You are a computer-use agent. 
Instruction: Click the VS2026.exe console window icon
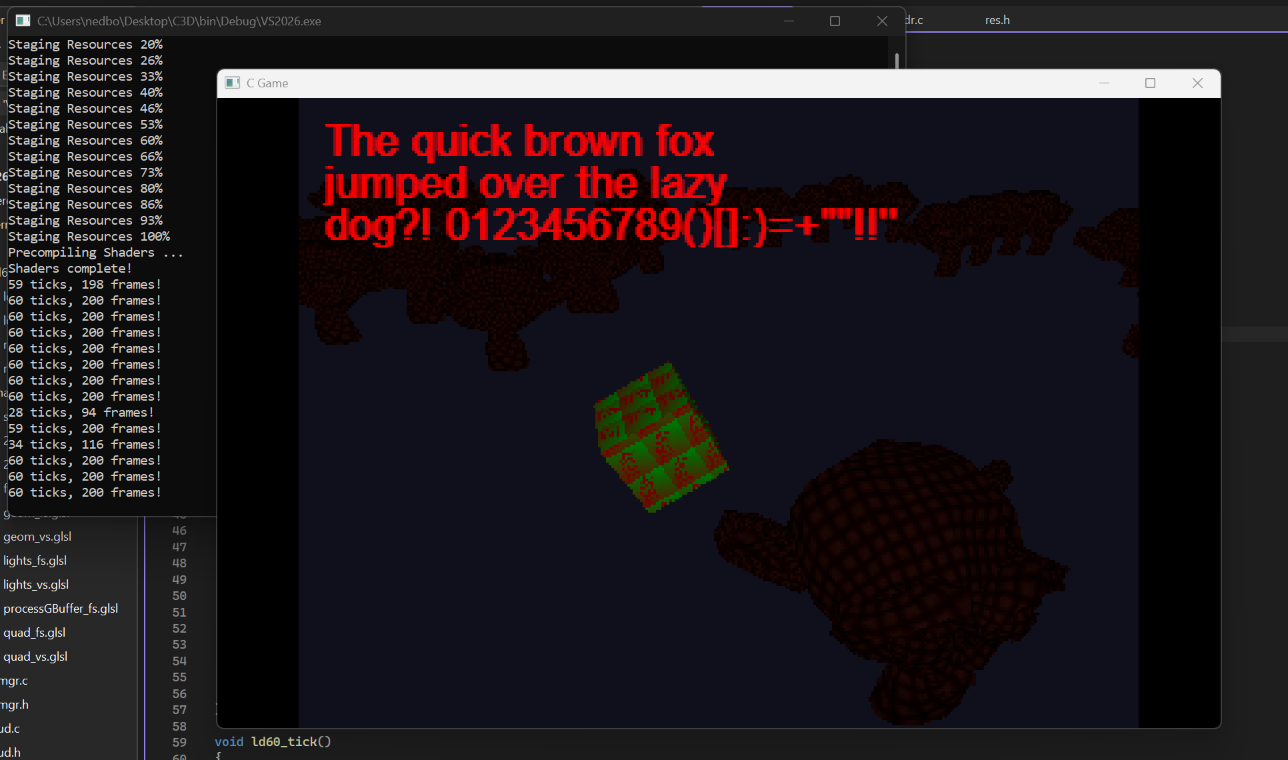22,21
